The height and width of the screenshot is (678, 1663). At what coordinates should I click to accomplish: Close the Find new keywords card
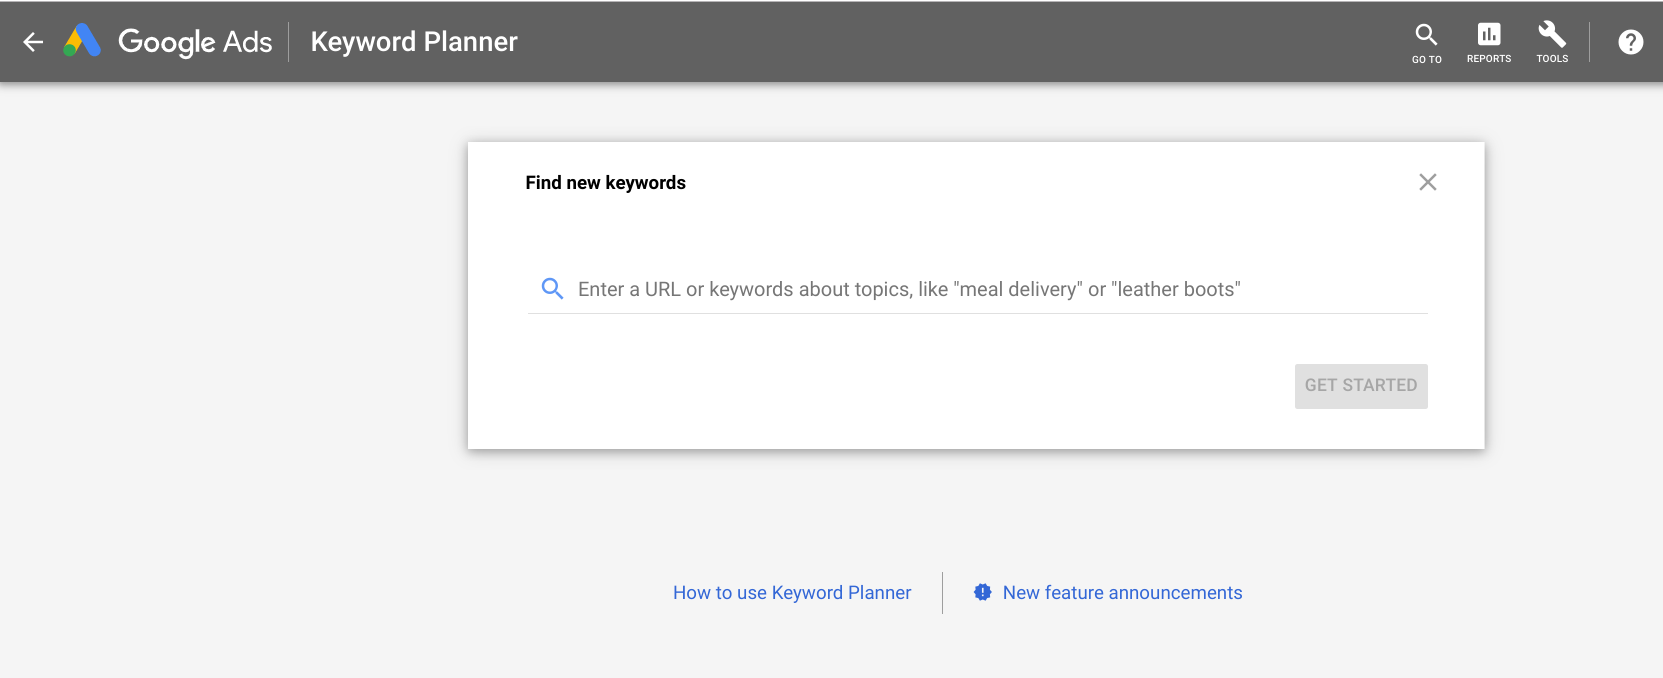[1428, 182]
